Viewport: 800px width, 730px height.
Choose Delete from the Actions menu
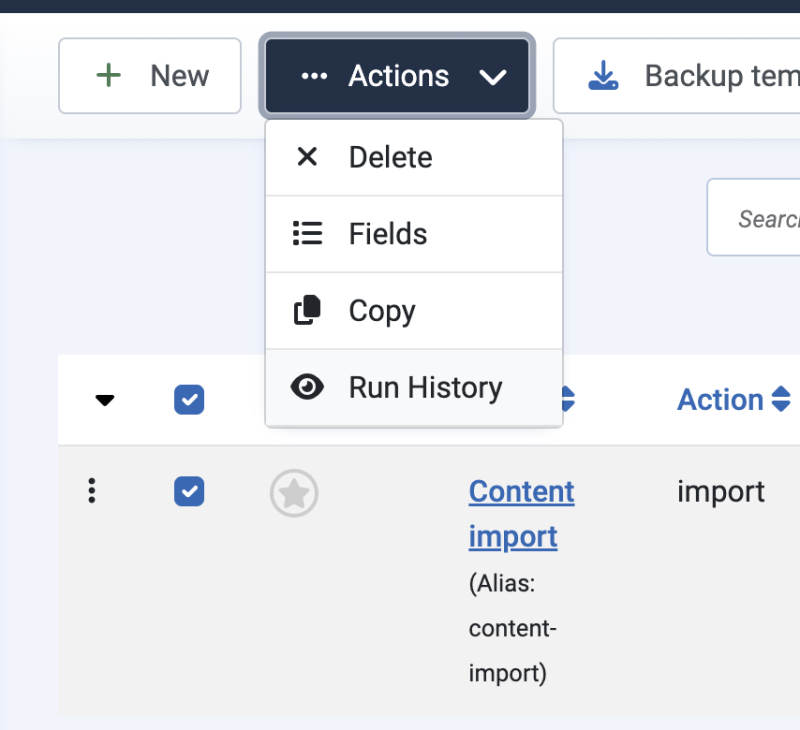click(414, 157)
